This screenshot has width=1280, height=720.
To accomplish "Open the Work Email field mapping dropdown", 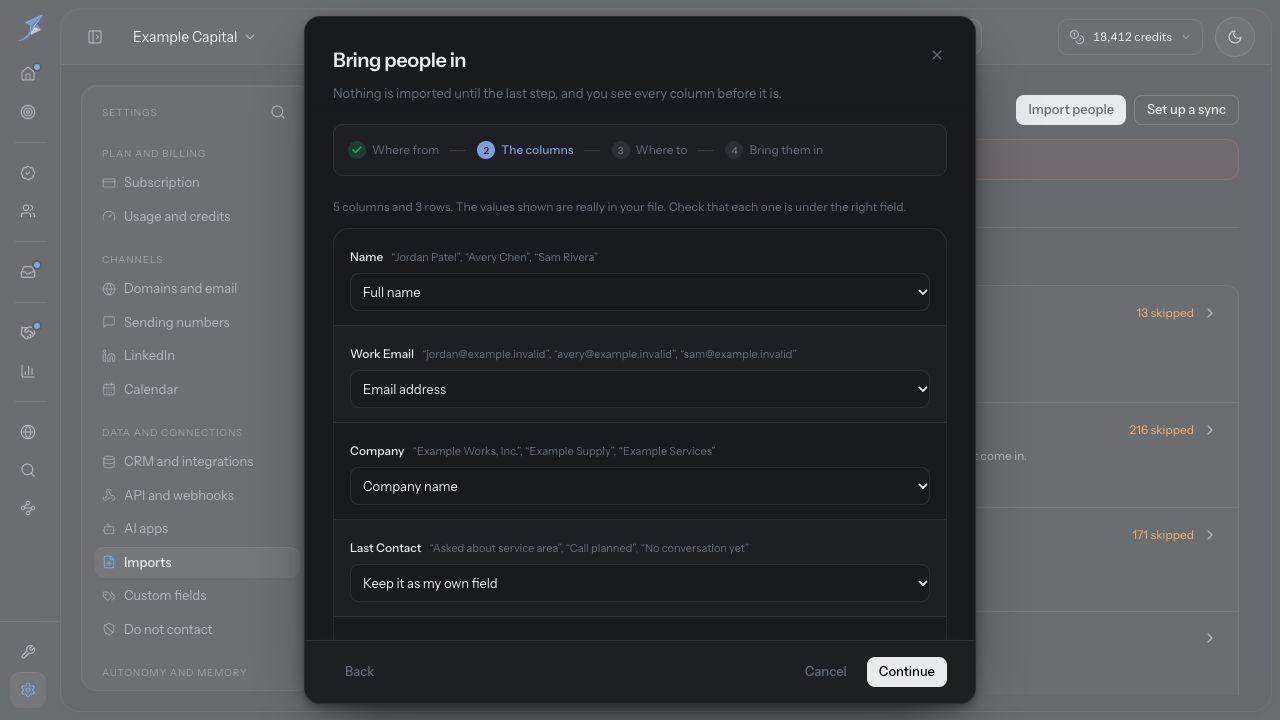I will click(x=640, y=389).
